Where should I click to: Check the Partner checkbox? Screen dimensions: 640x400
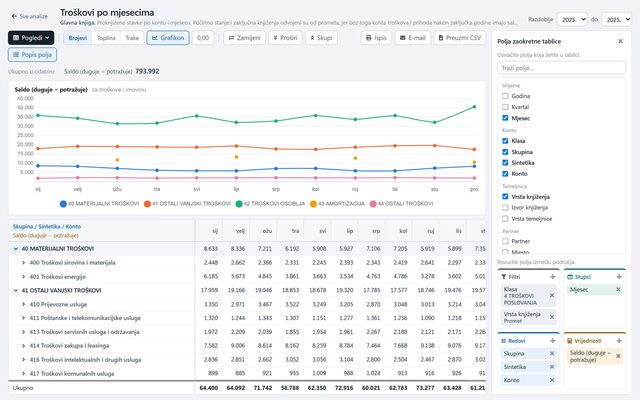[505, 241]
